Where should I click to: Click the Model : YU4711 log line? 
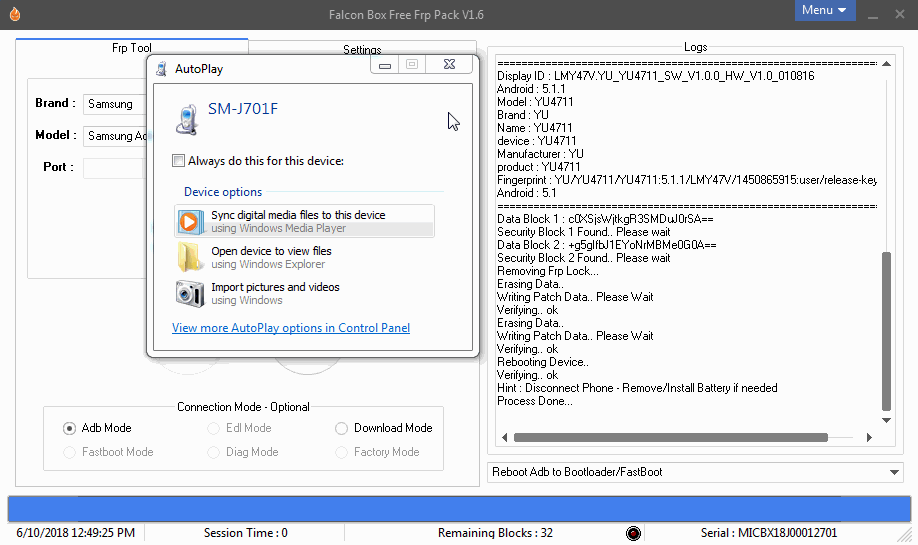click(x=535, y=102)
